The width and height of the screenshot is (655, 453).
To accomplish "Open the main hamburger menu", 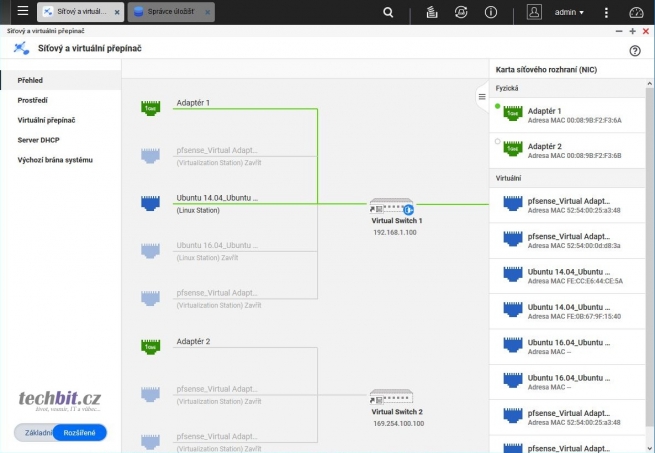I will 22,12.
